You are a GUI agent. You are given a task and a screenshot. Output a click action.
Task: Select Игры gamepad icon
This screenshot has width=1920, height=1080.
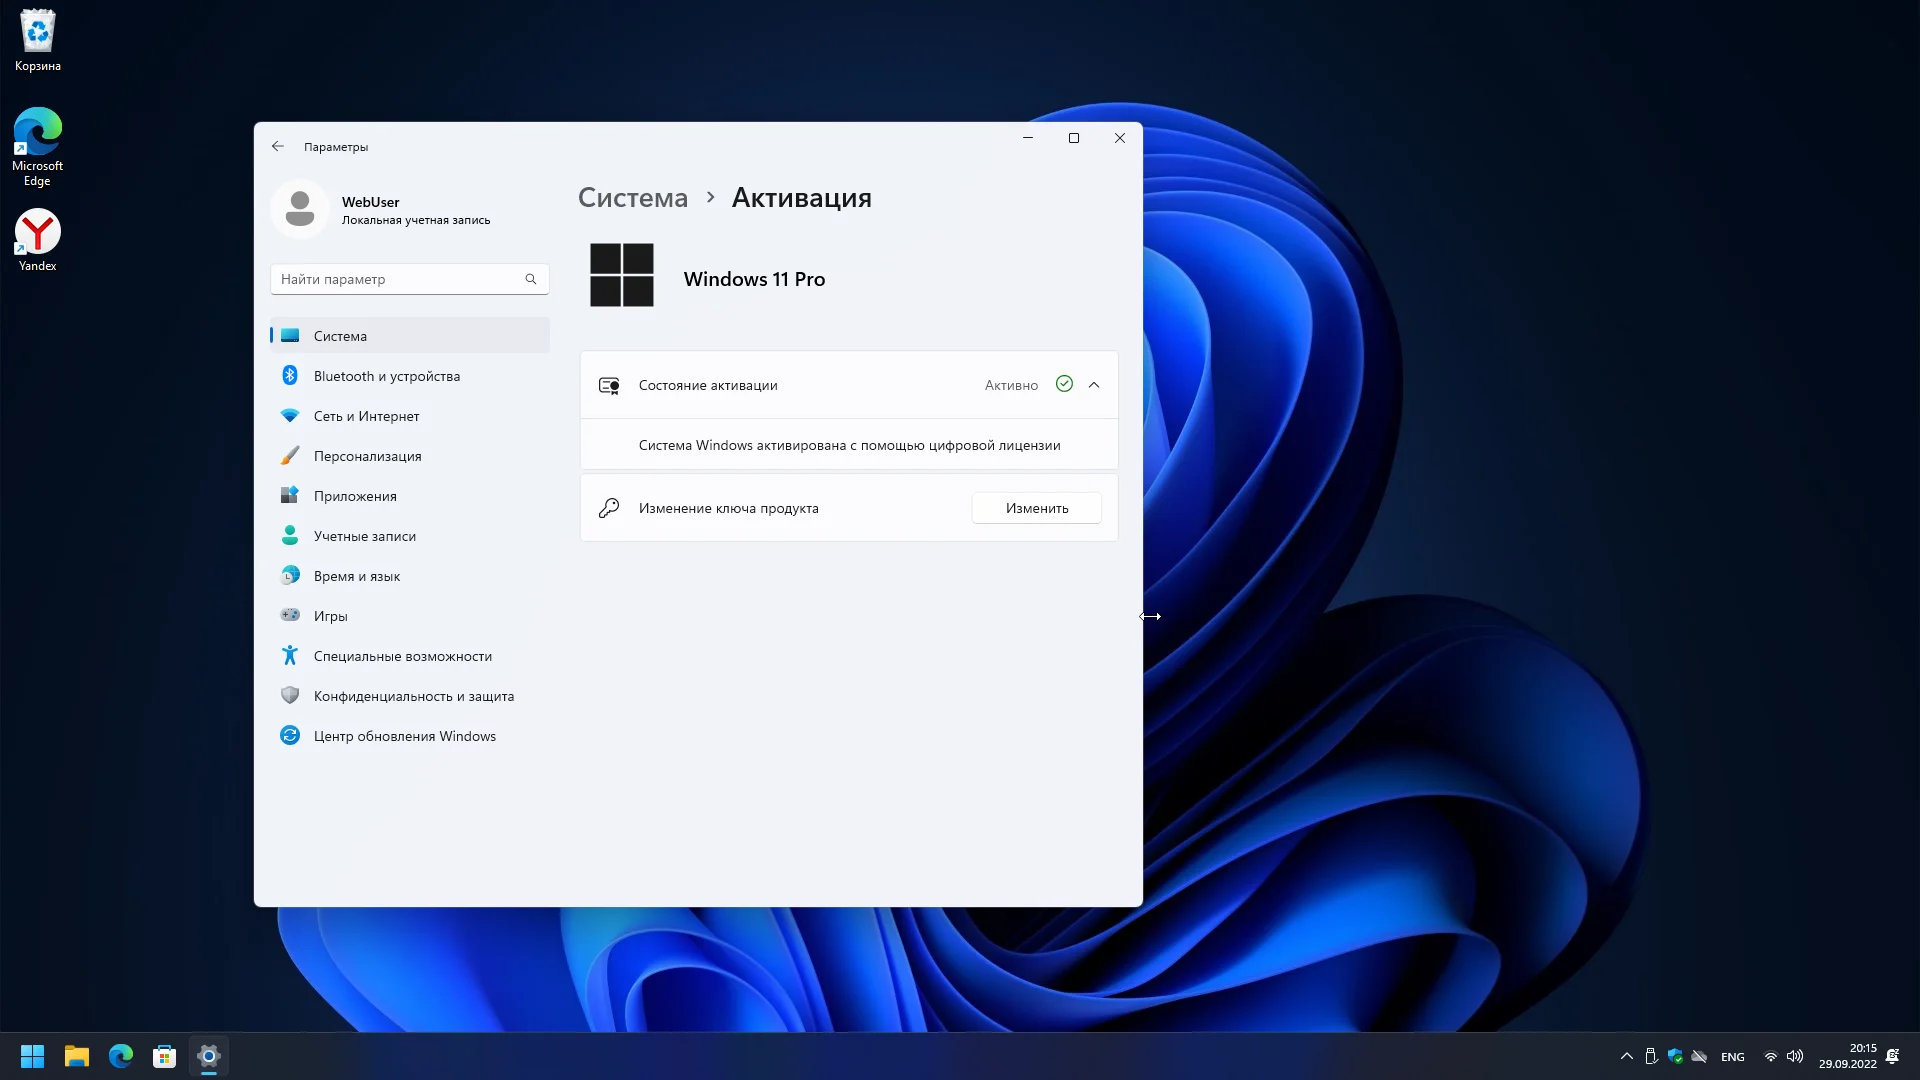(290, 616)
